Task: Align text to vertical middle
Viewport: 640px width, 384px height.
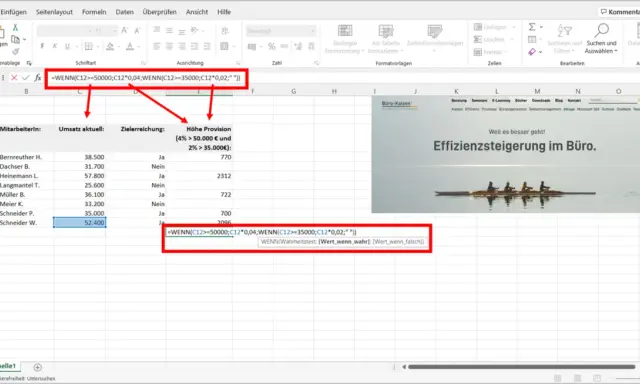Action: click(x=169, y=30)
